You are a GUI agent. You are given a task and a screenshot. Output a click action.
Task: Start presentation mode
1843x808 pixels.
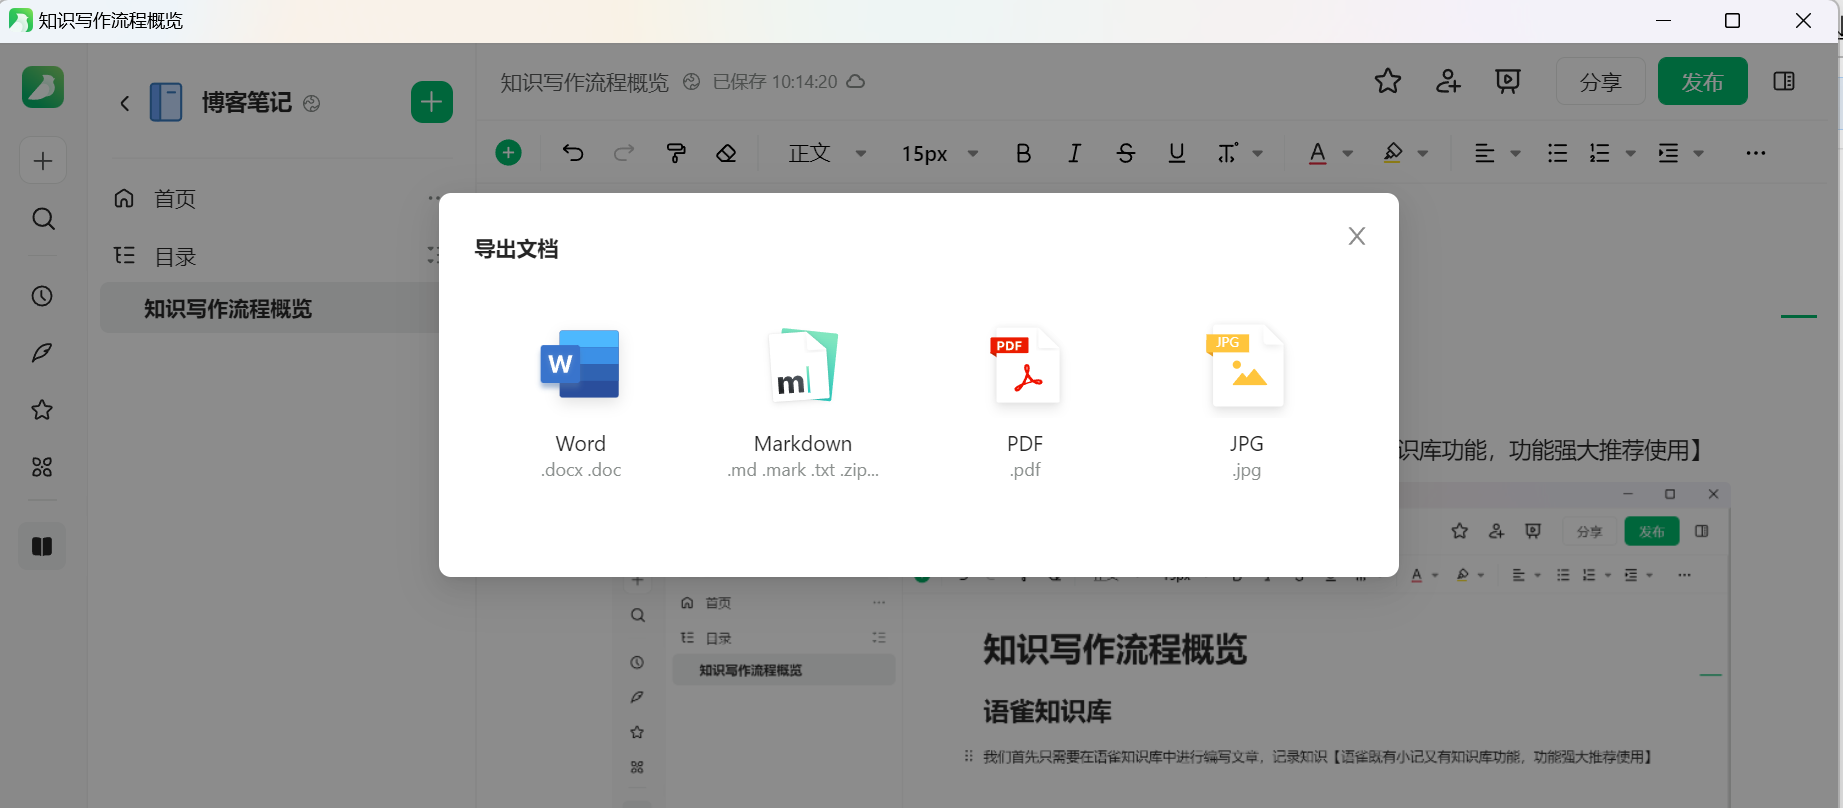click(1508, 82)
